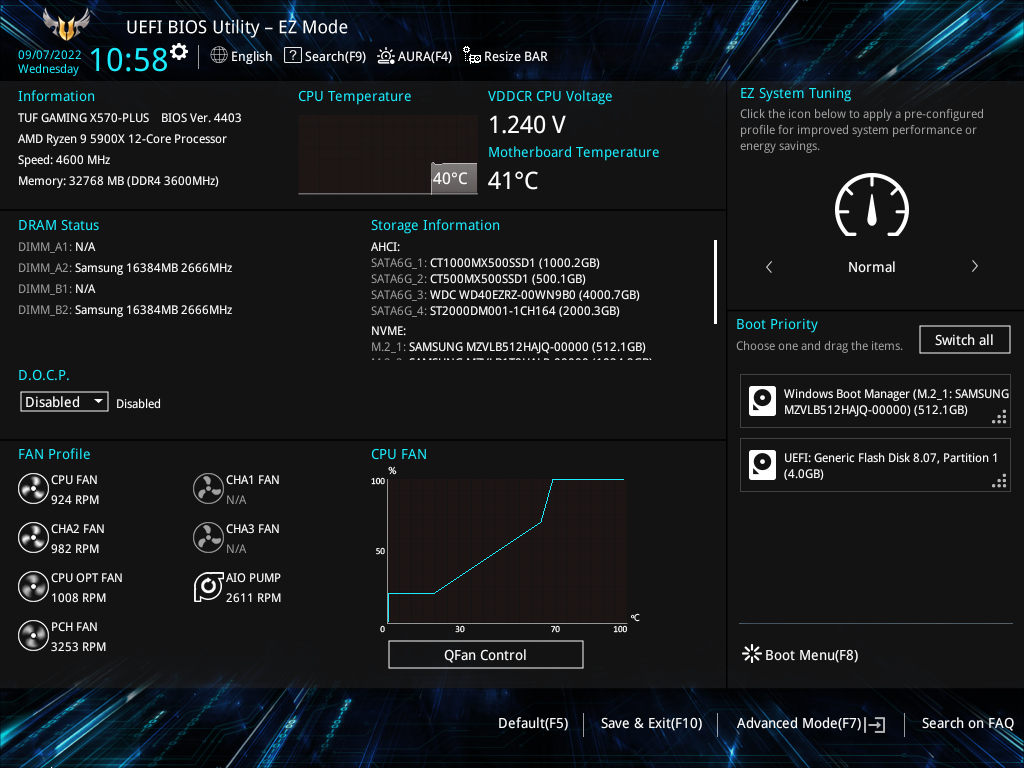Click DIMM_B2 Samsung 16384MB entry

[125, 310]
